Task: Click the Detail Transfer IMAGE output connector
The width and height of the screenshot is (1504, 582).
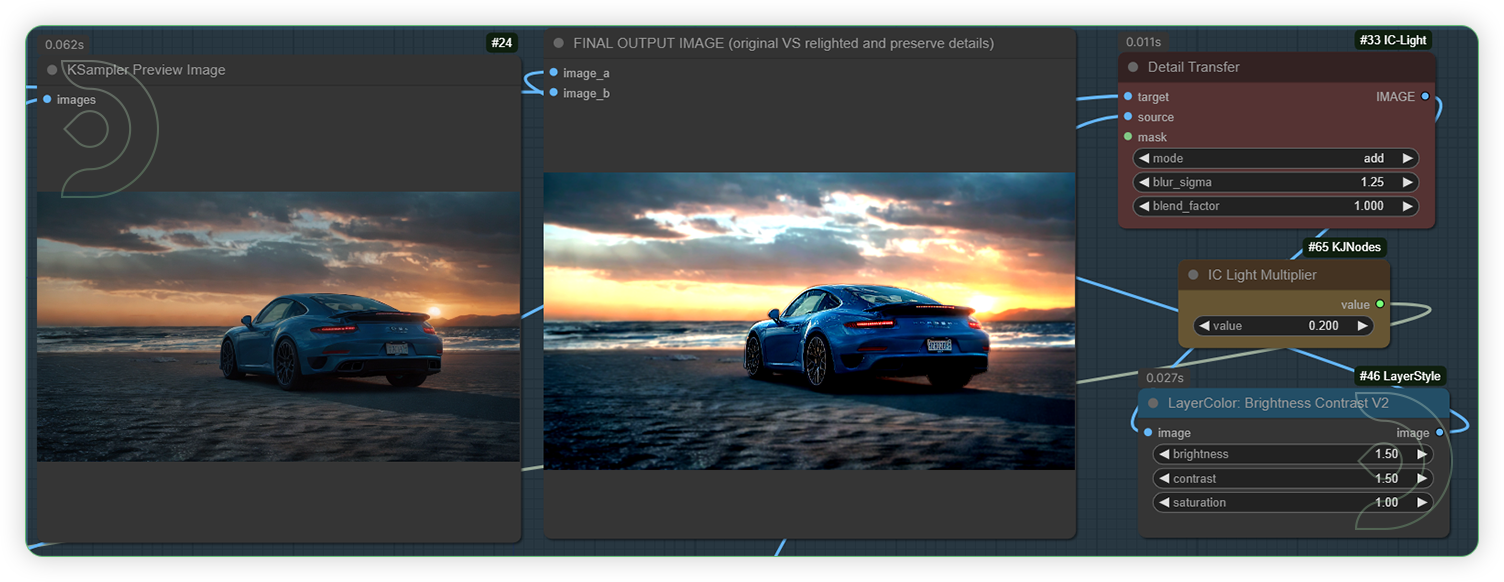Action: [x=1425, y=97]
